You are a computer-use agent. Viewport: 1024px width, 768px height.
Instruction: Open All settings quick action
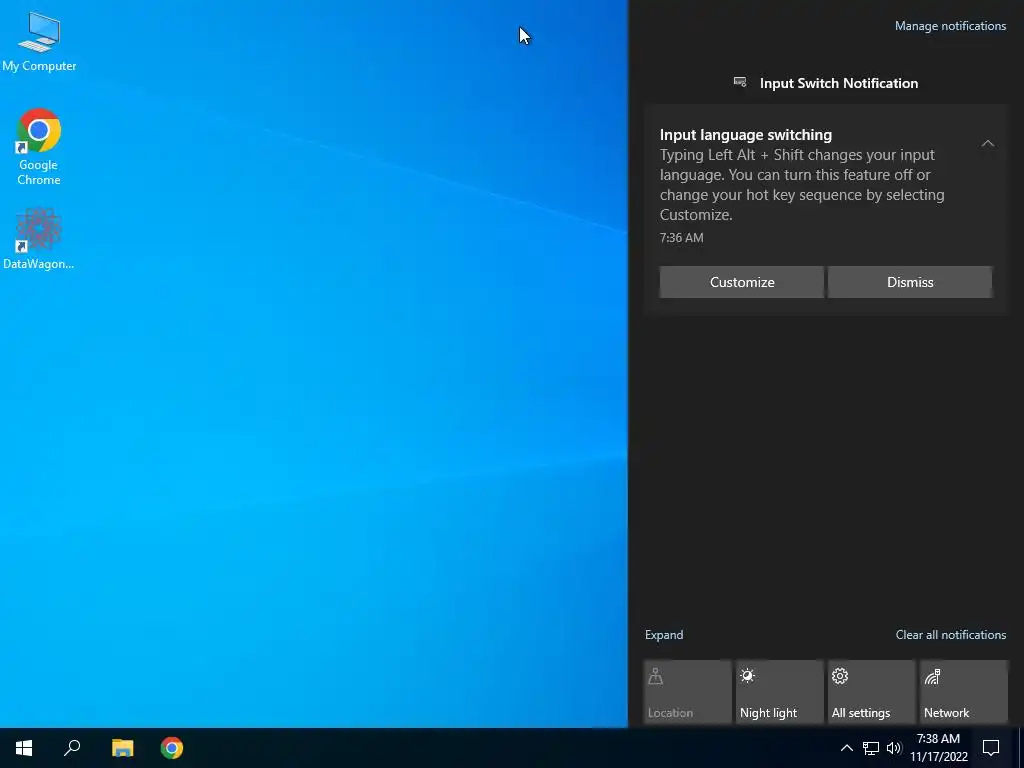click(872, 692)
